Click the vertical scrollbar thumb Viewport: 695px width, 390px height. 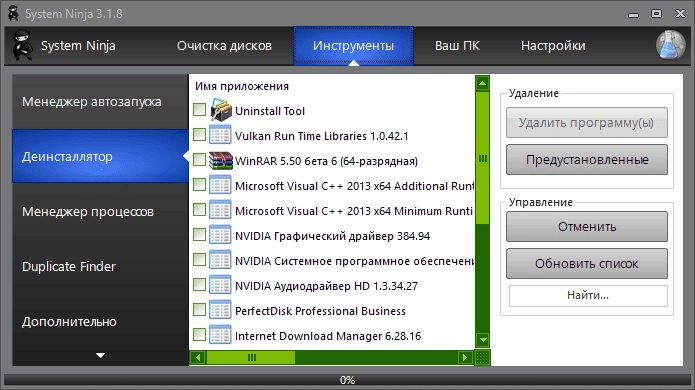click(482, 158)
